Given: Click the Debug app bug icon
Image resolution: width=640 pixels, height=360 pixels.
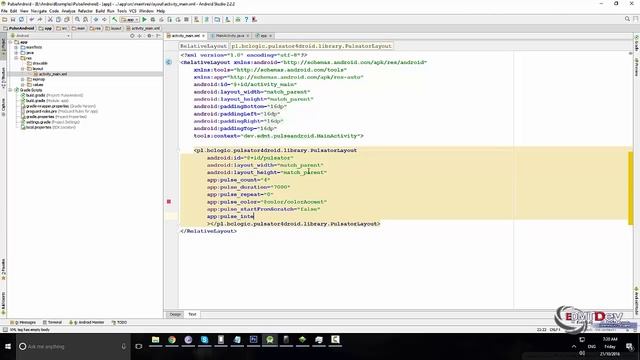Looking at the screenshot, I should point(153,19).
